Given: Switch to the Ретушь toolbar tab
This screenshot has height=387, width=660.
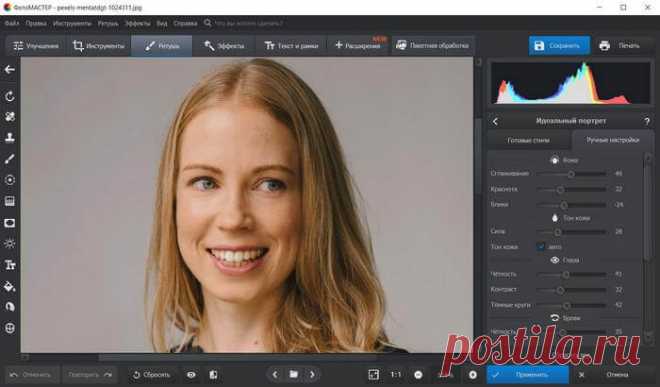Looking at the screenshot, I should [162, 46].
